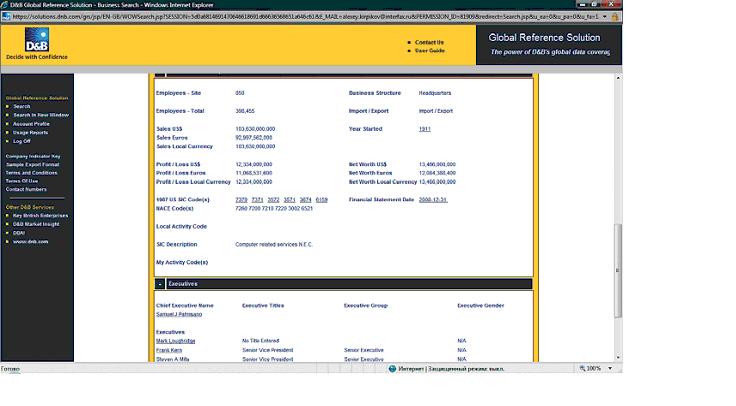Open D&B Market Insight link
736x406 pixels.
tap(36, 224)
